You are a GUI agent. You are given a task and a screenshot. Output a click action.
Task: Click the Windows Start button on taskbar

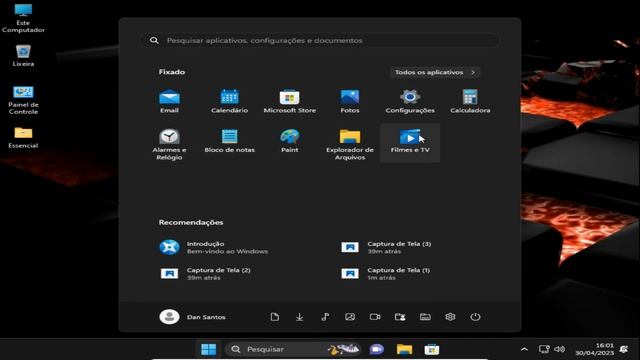(x=209, y=349)
